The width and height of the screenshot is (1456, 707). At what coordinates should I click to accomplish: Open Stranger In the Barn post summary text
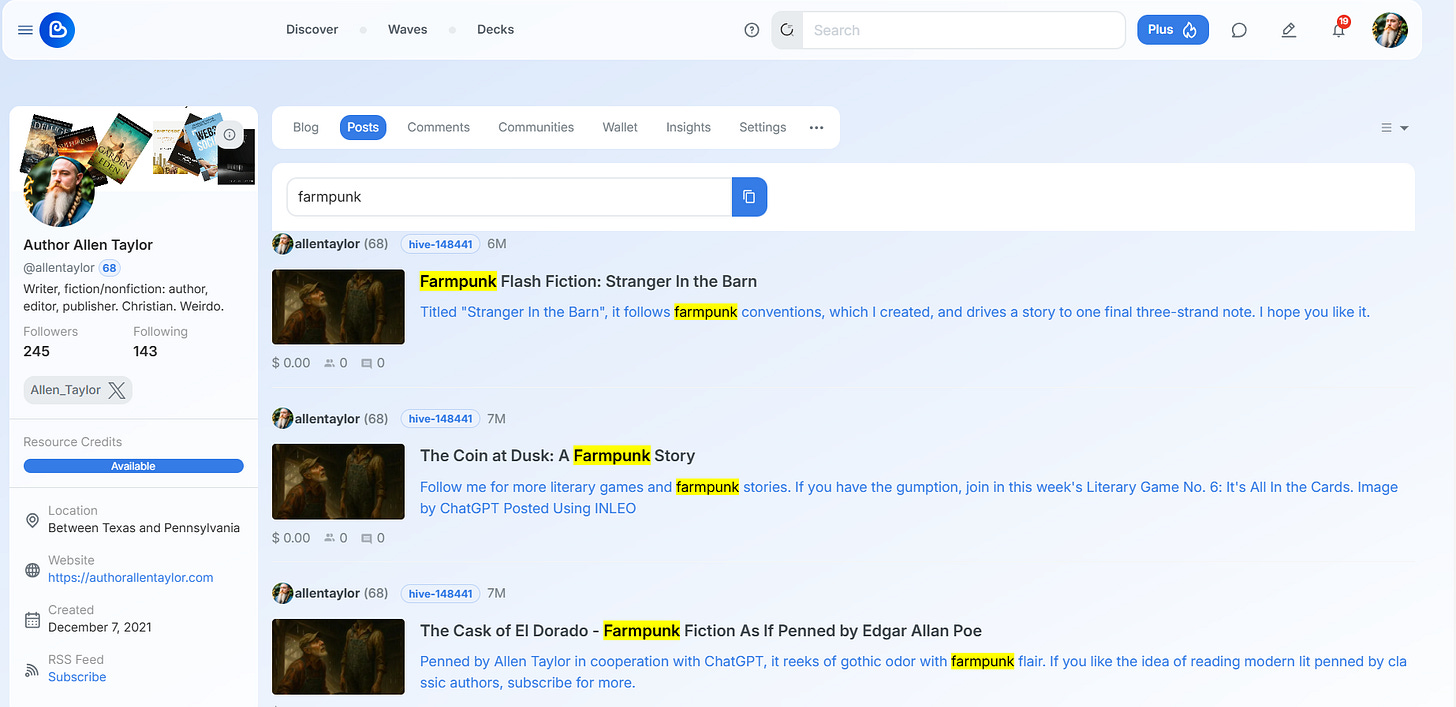point(894,312)
